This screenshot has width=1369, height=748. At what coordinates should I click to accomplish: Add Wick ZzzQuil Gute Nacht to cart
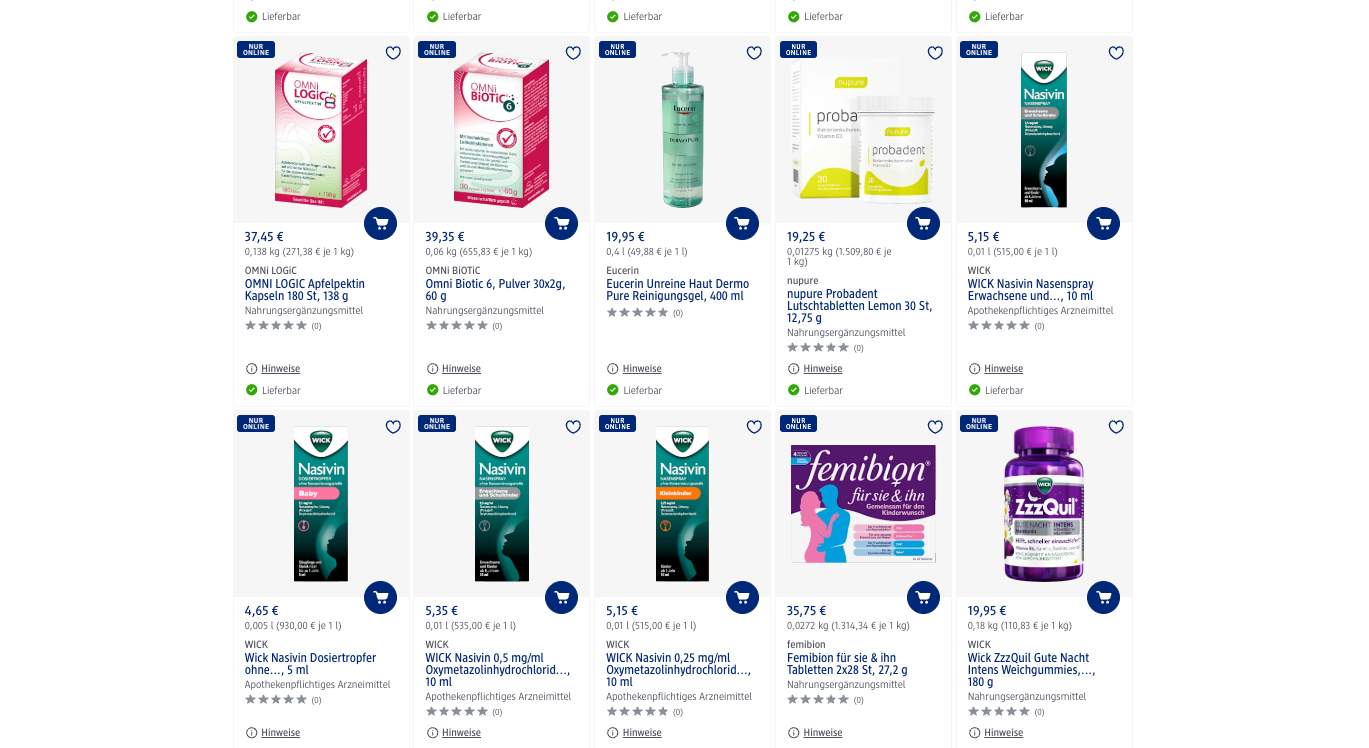(x=1103, y=597)
